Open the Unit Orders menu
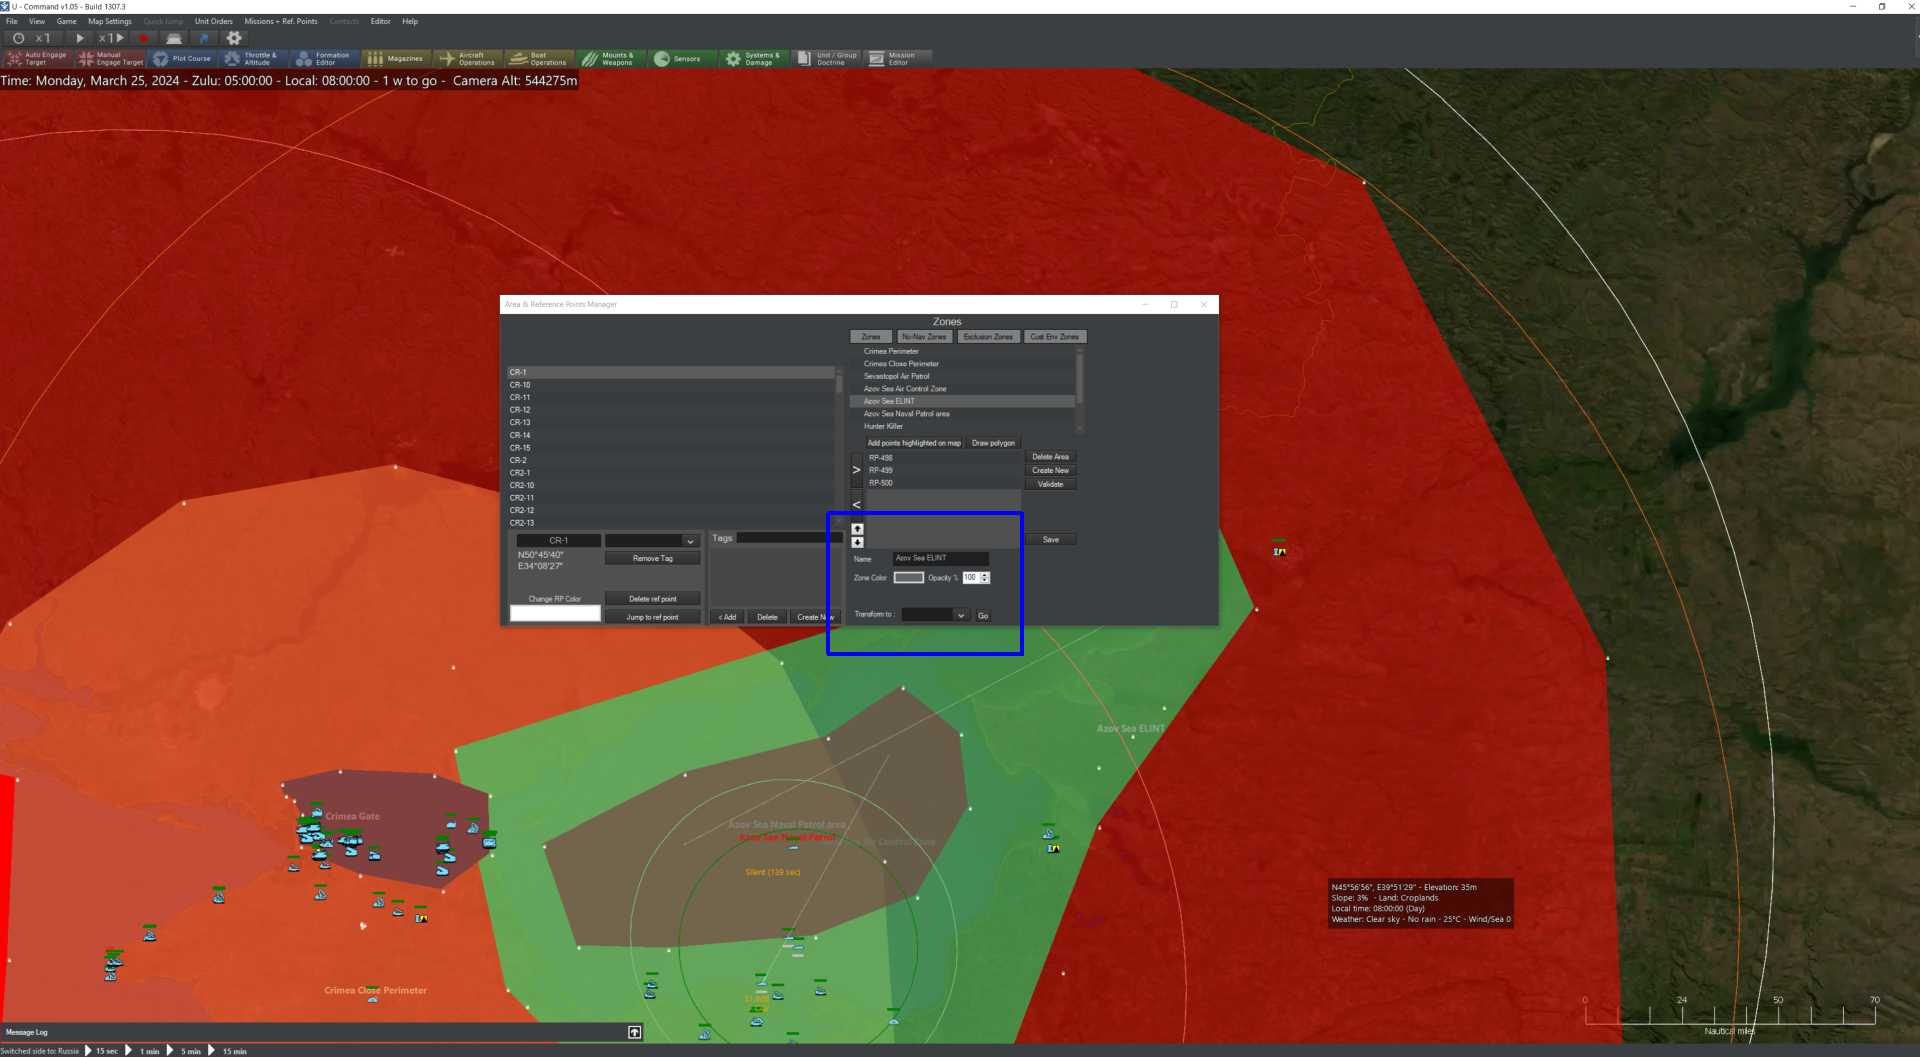The image size is (1920, 1057). tap(214, 21)
